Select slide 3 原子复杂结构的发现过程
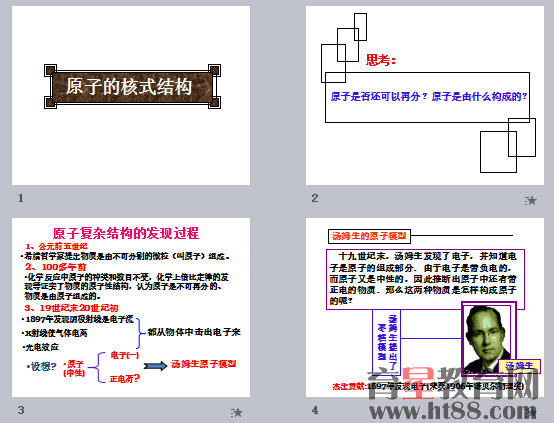The height and width of the screenshot is (423, 554). (x=131, y=307)
